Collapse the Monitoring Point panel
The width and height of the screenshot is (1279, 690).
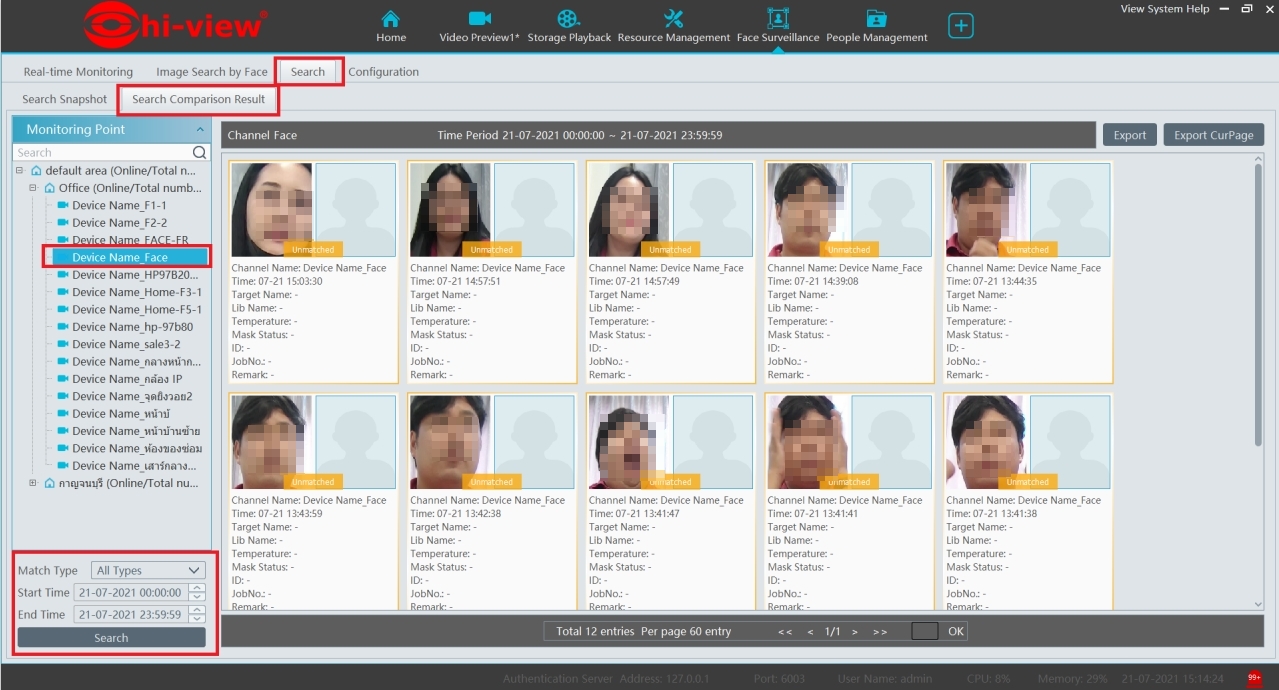200,130
